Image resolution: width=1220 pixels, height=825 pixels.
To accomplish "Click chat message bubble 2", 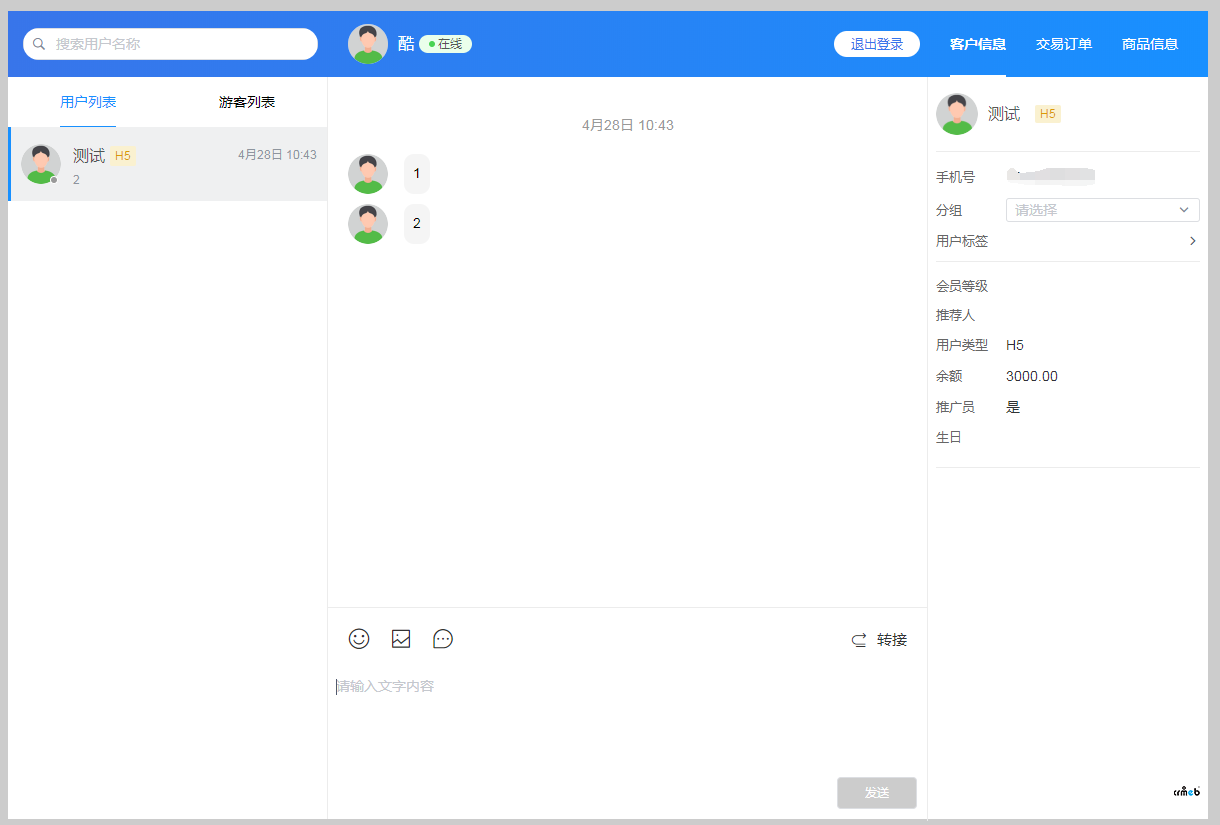I will click(417, 224).
